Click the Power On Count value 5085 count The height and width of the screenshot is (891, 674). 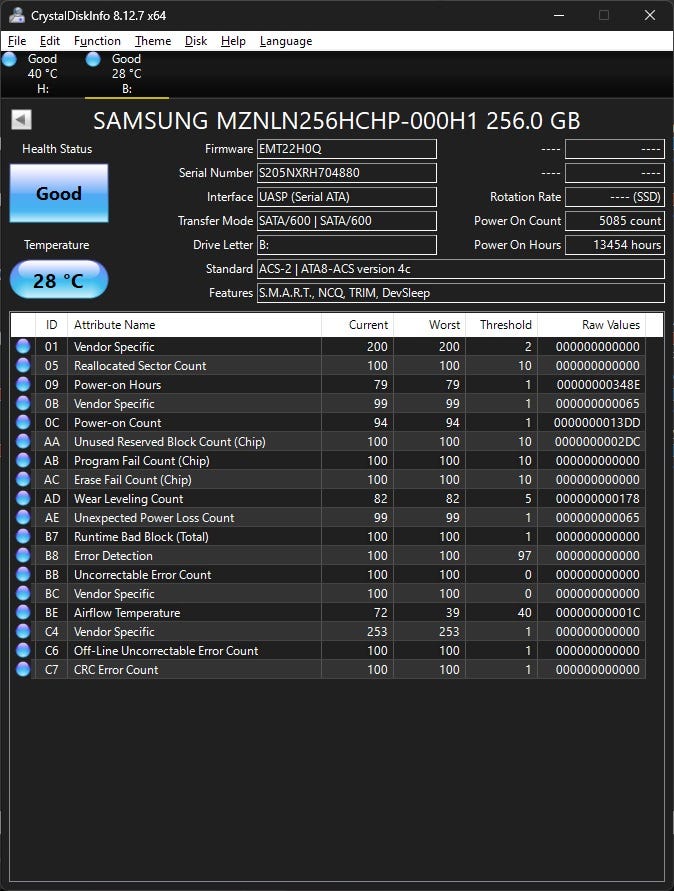point(614,220)
